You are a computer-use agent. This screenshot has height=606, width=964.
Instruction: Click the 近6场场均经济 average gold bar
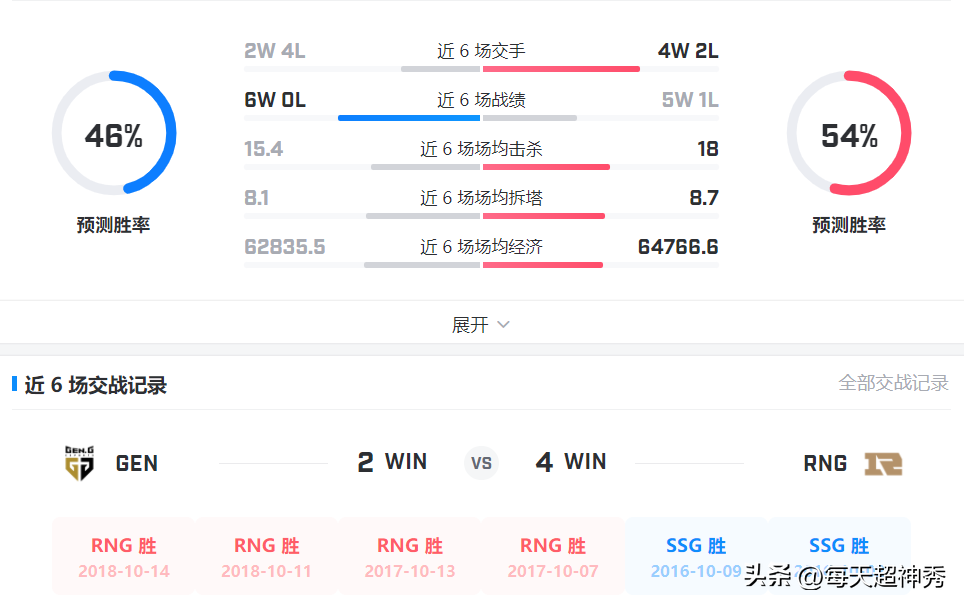481,266
